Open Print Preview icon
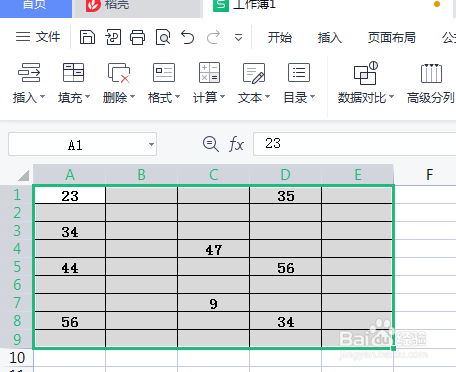 click(x=163, y=37)
